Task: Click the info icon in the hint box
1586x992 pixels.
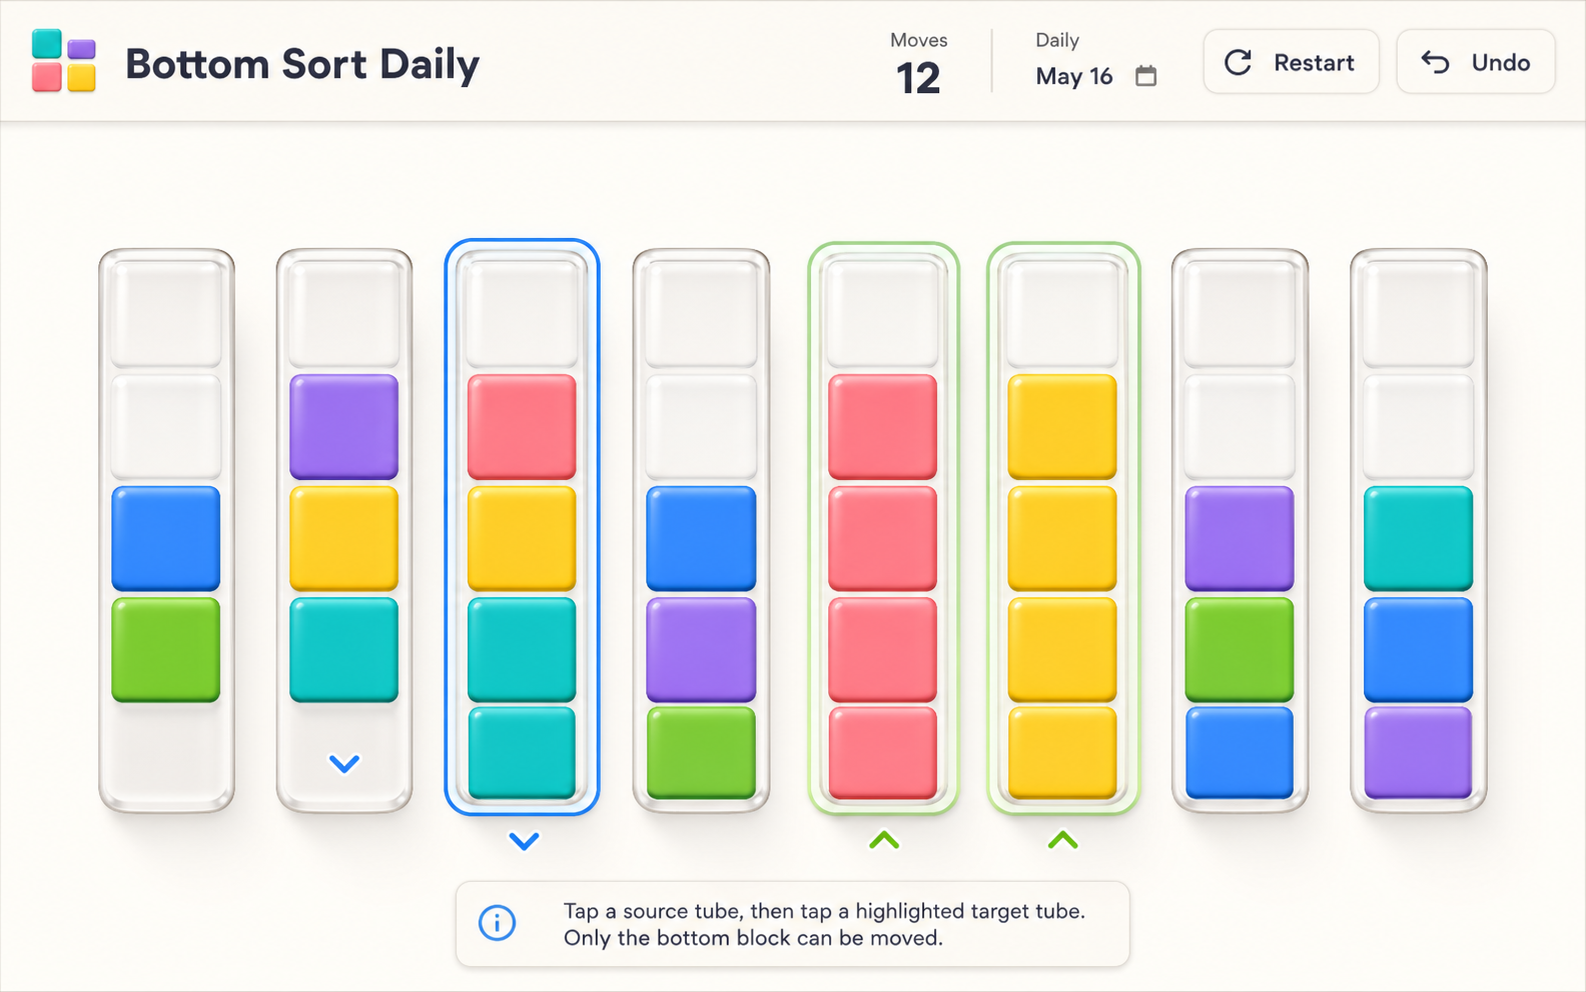Action: tap(497, 923)
